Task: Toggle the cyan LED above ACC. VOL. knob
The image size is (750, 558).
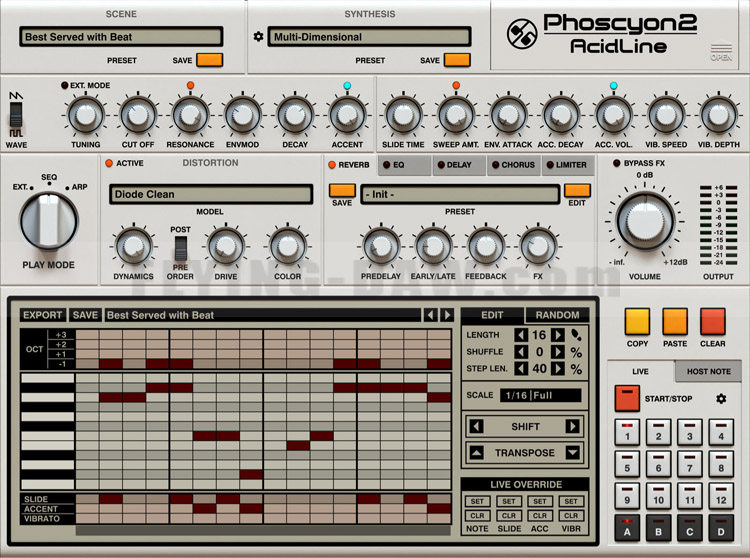Action: [x=613, y=85]
